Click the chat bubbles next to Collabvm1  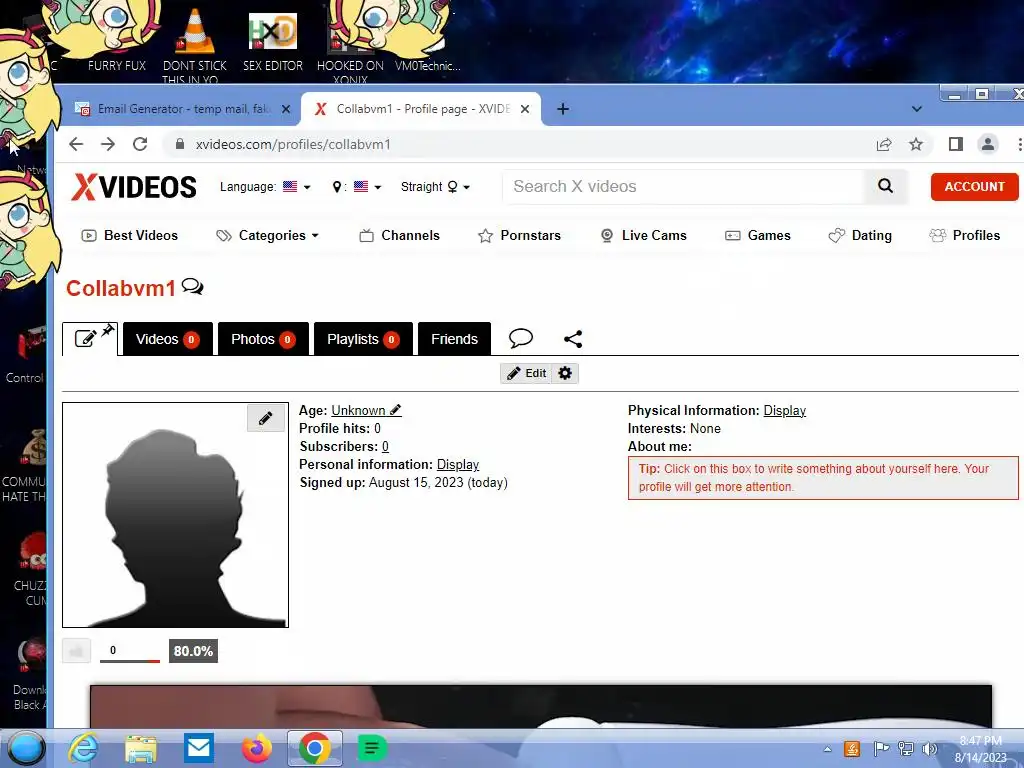[193, 287]
